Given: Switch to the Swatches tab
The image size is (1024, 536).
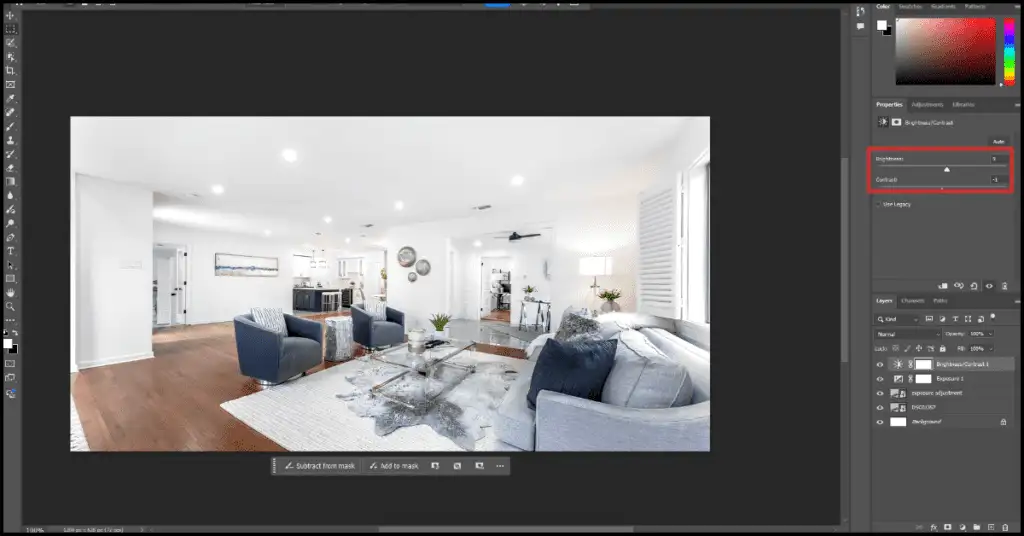Looking at the screenshot, I should pos(910,6).
